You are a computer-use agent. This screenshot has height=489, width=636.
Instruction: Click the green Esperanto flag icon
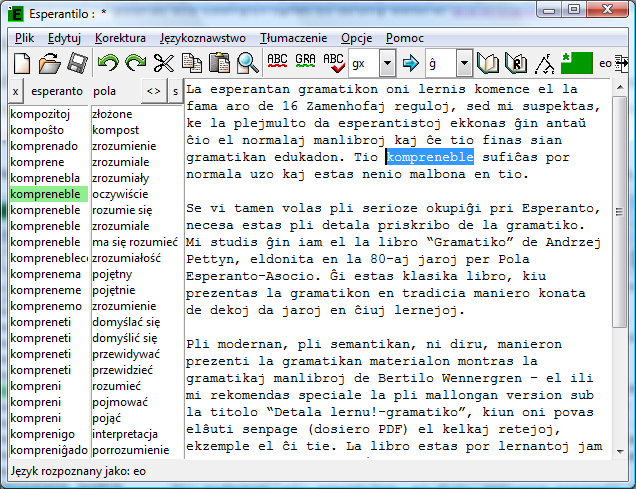(577, 63)
